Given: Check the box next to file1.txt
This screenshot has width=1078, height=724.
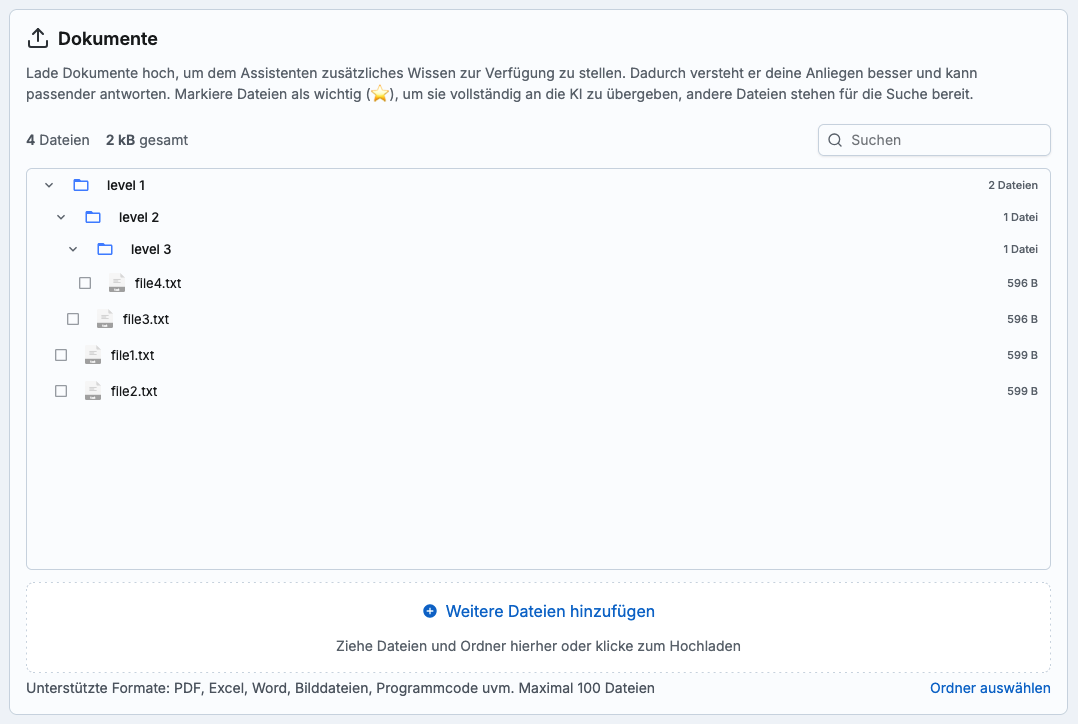Looking at the screenshot, I should coord(61,355).
